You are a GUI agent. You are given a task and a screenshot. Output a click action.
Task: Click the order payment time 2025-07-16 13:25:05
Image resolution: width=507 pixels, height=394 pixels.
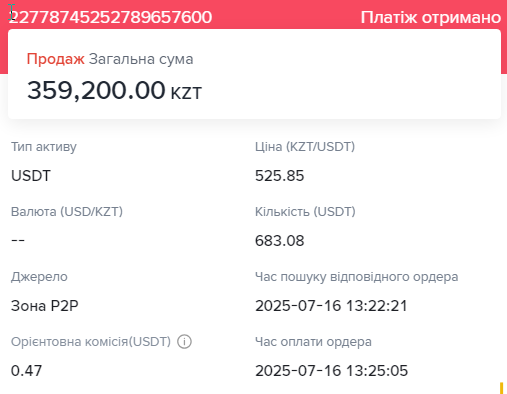331,371
